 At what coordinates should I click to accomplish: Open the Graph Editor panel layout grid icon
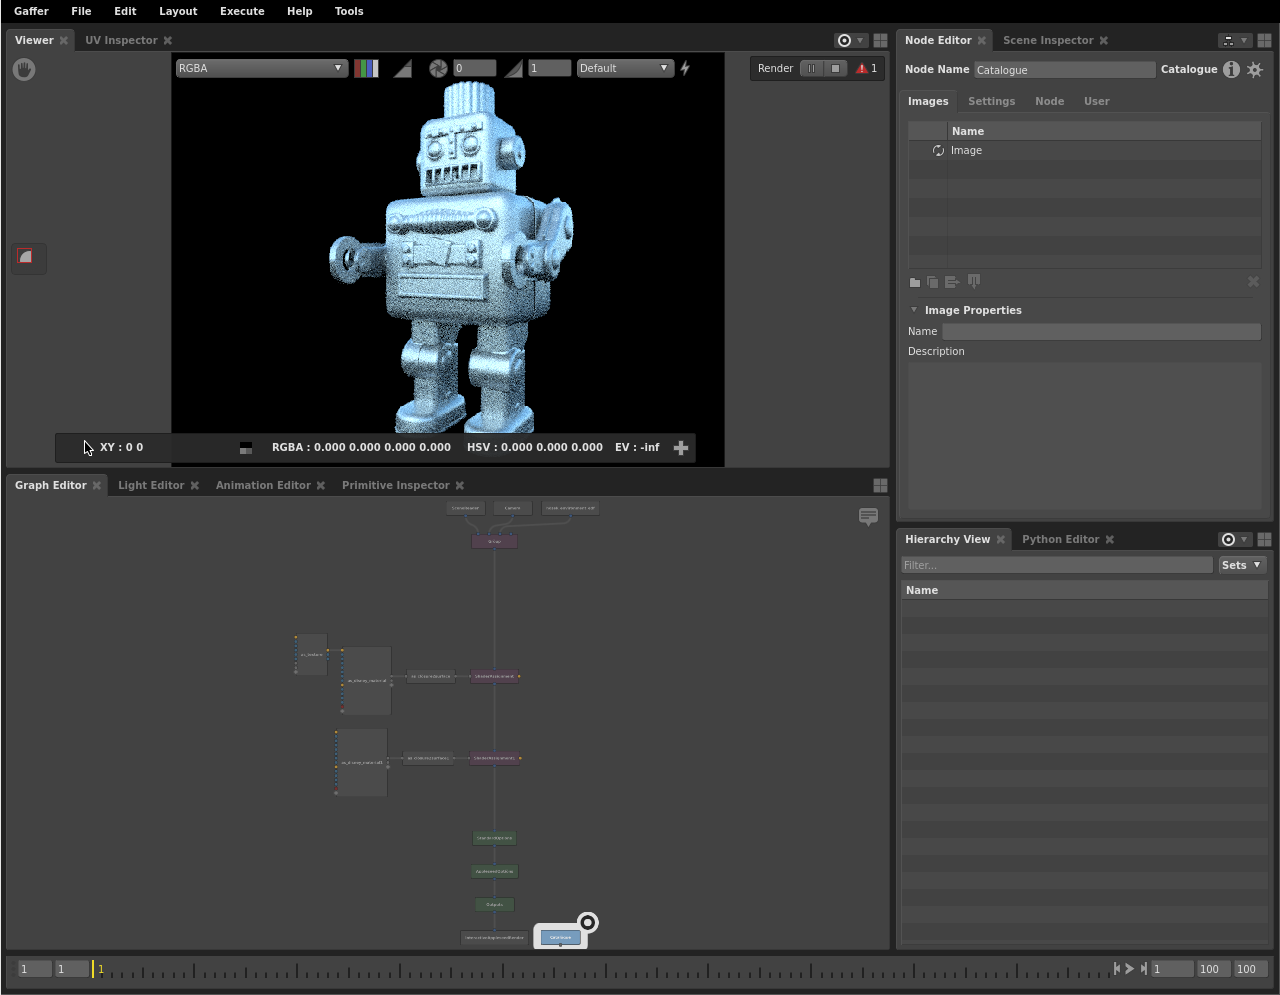pos(880,485)
